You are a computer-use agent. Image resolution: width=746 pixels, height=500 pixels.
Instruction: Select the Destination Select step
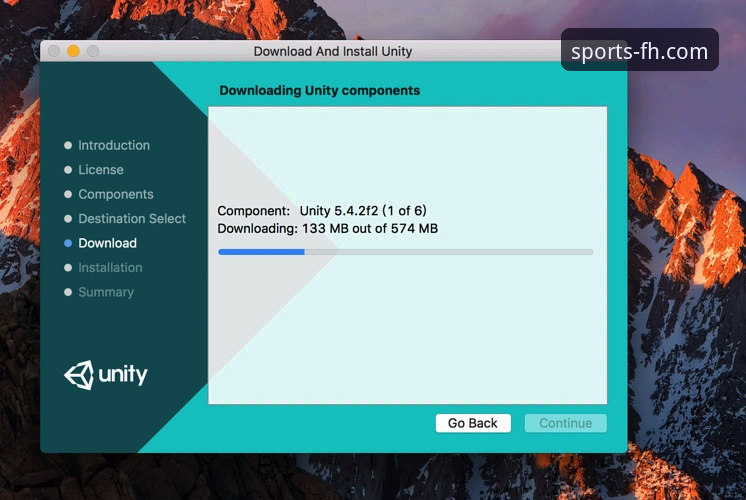point(132,219)
